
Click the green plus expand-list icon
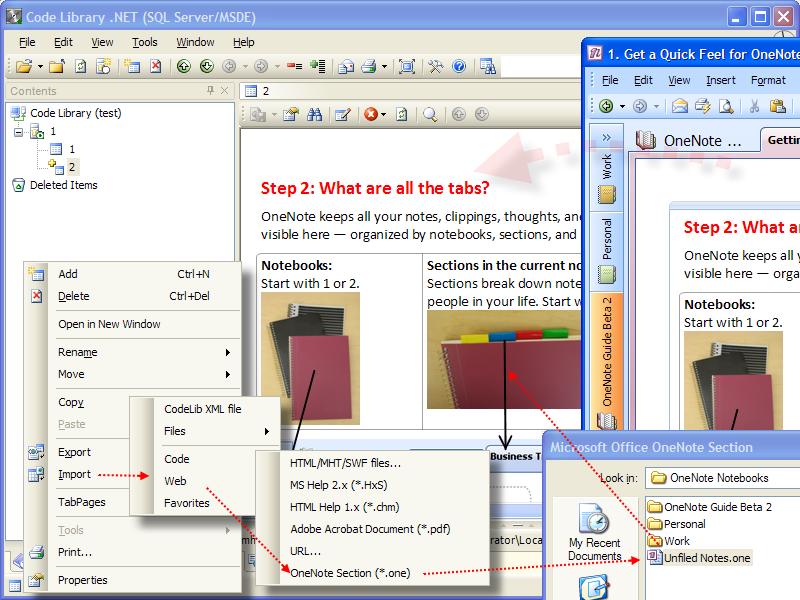coord(318,66)
